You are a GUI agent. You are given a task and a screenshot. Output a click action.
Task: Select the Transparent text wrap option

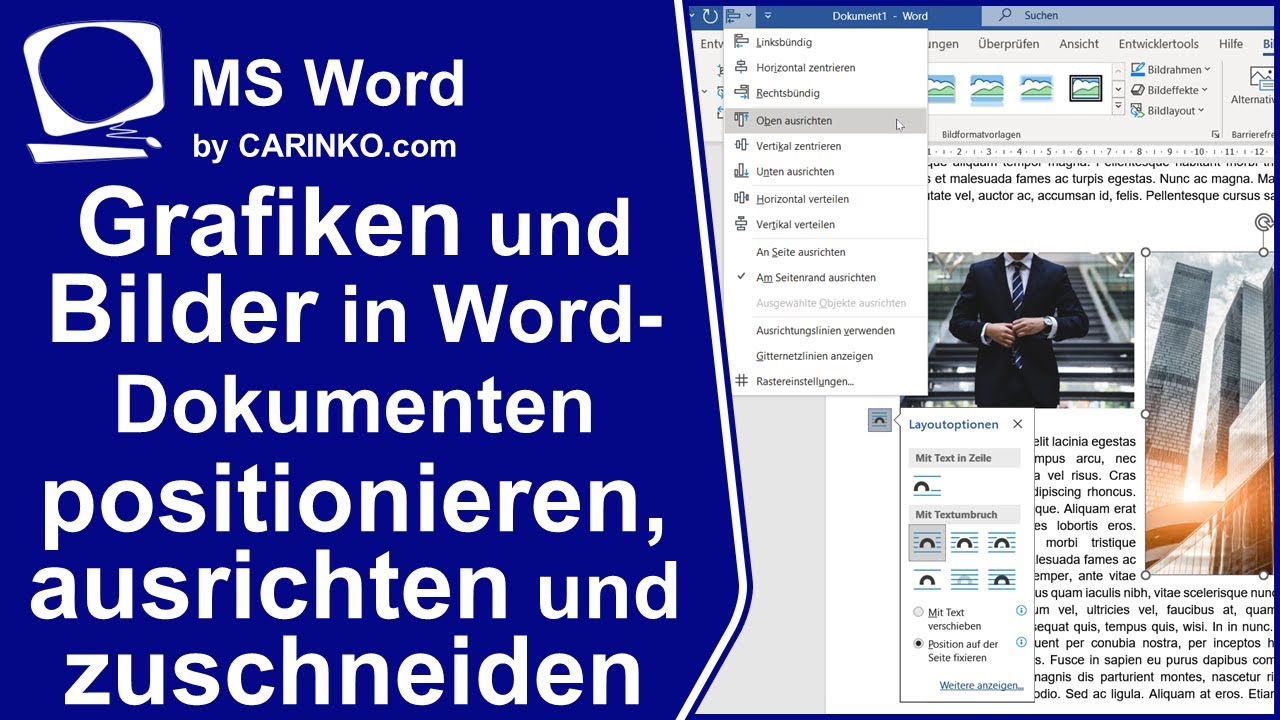(1001, 543)
